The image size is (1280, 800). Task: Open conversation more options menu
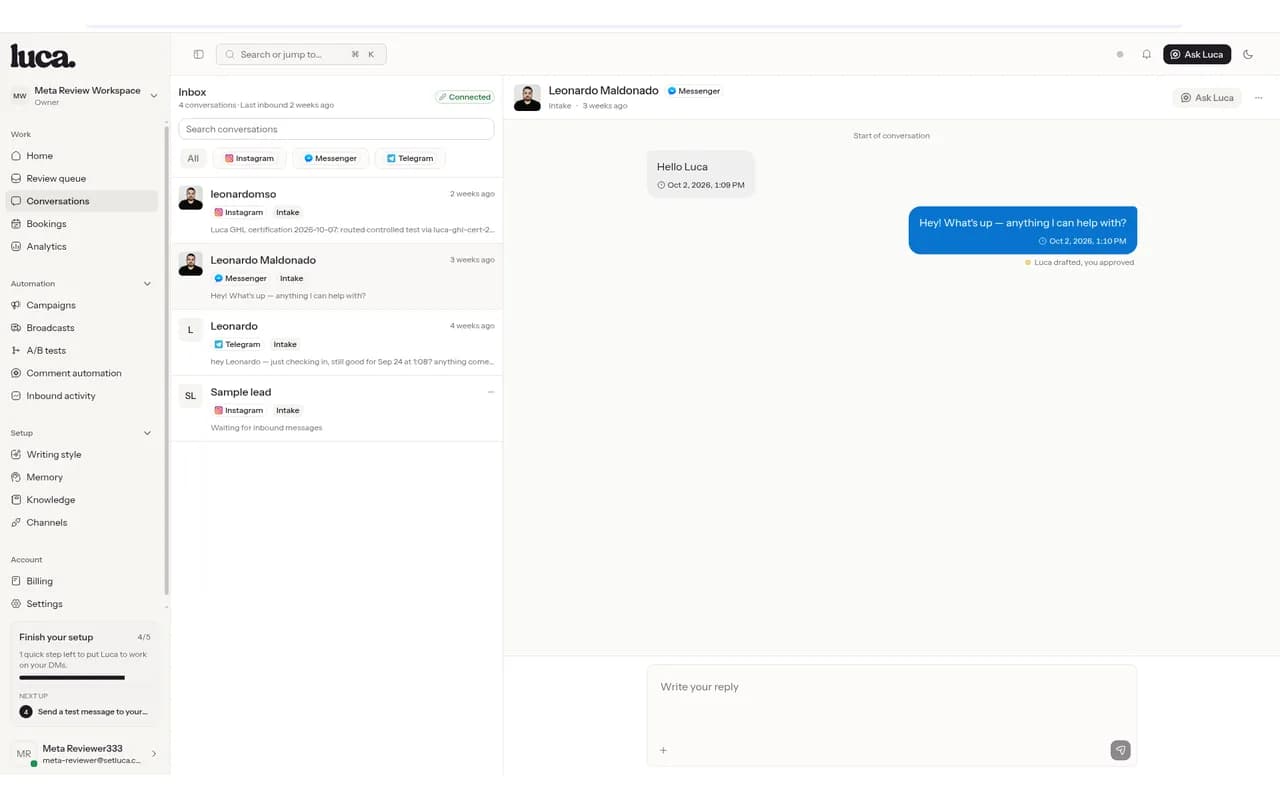tap(1258, 98)
